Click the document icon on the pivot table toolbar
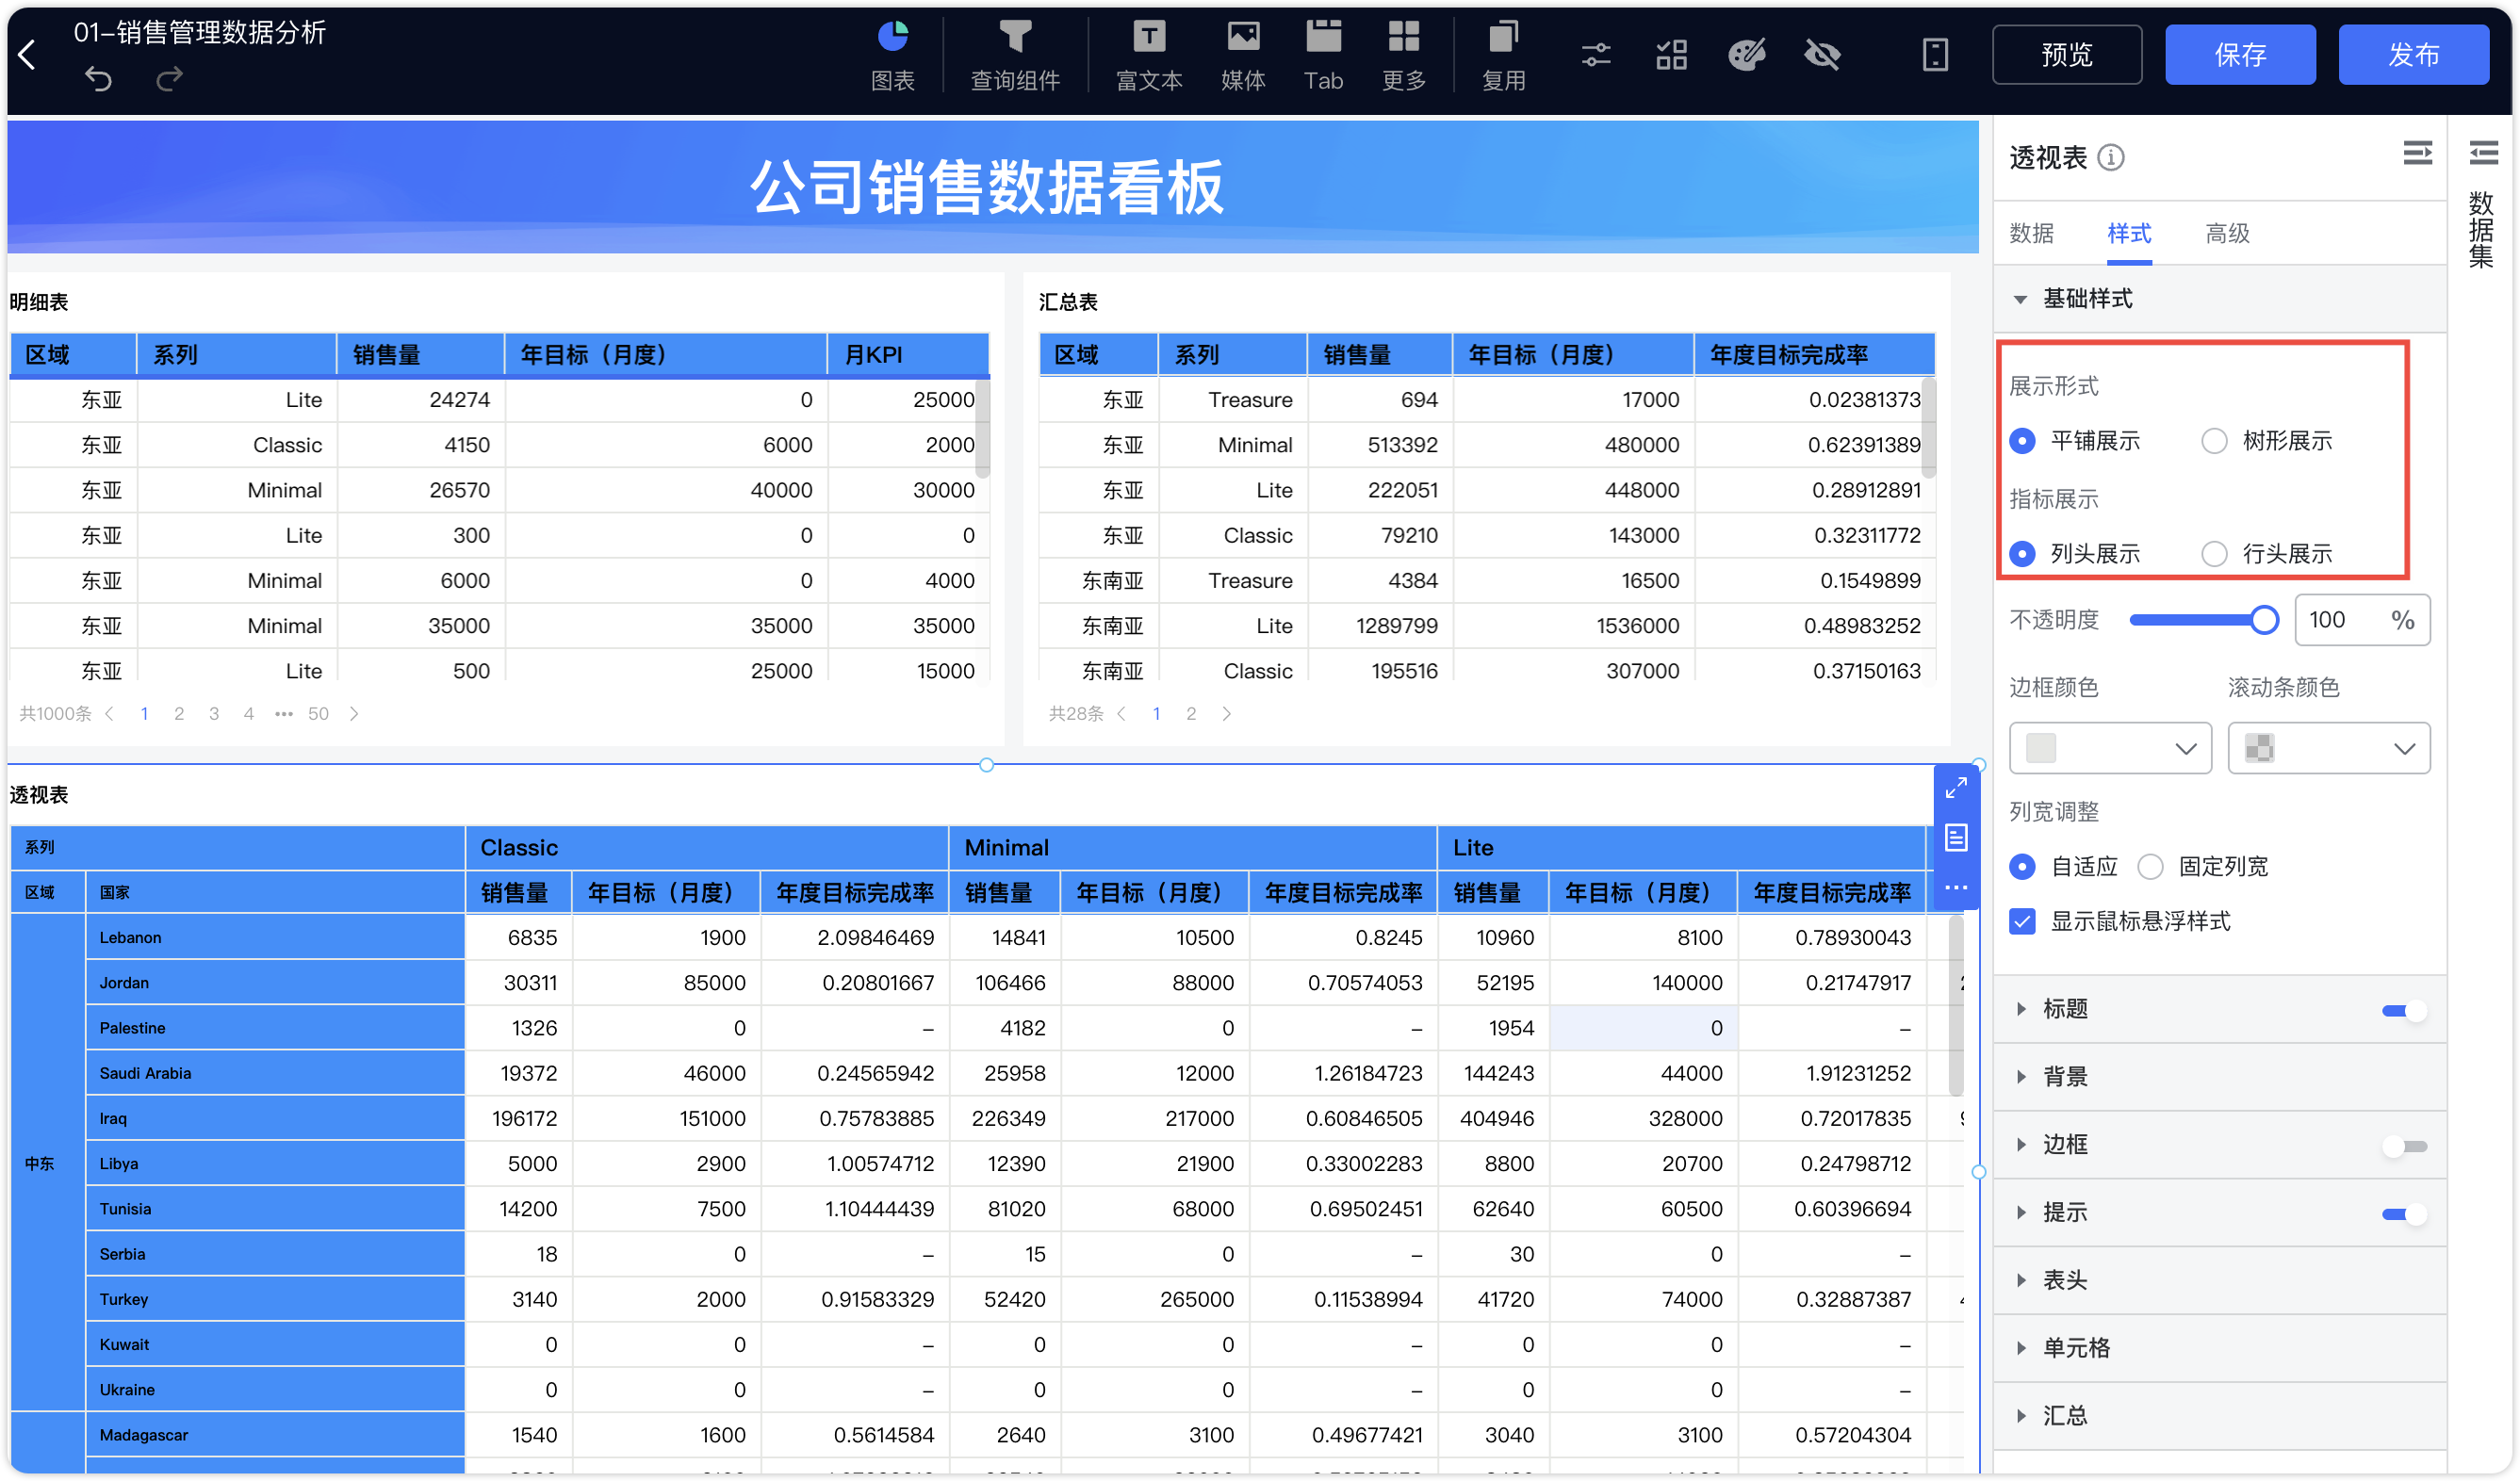 point(1955,837)
